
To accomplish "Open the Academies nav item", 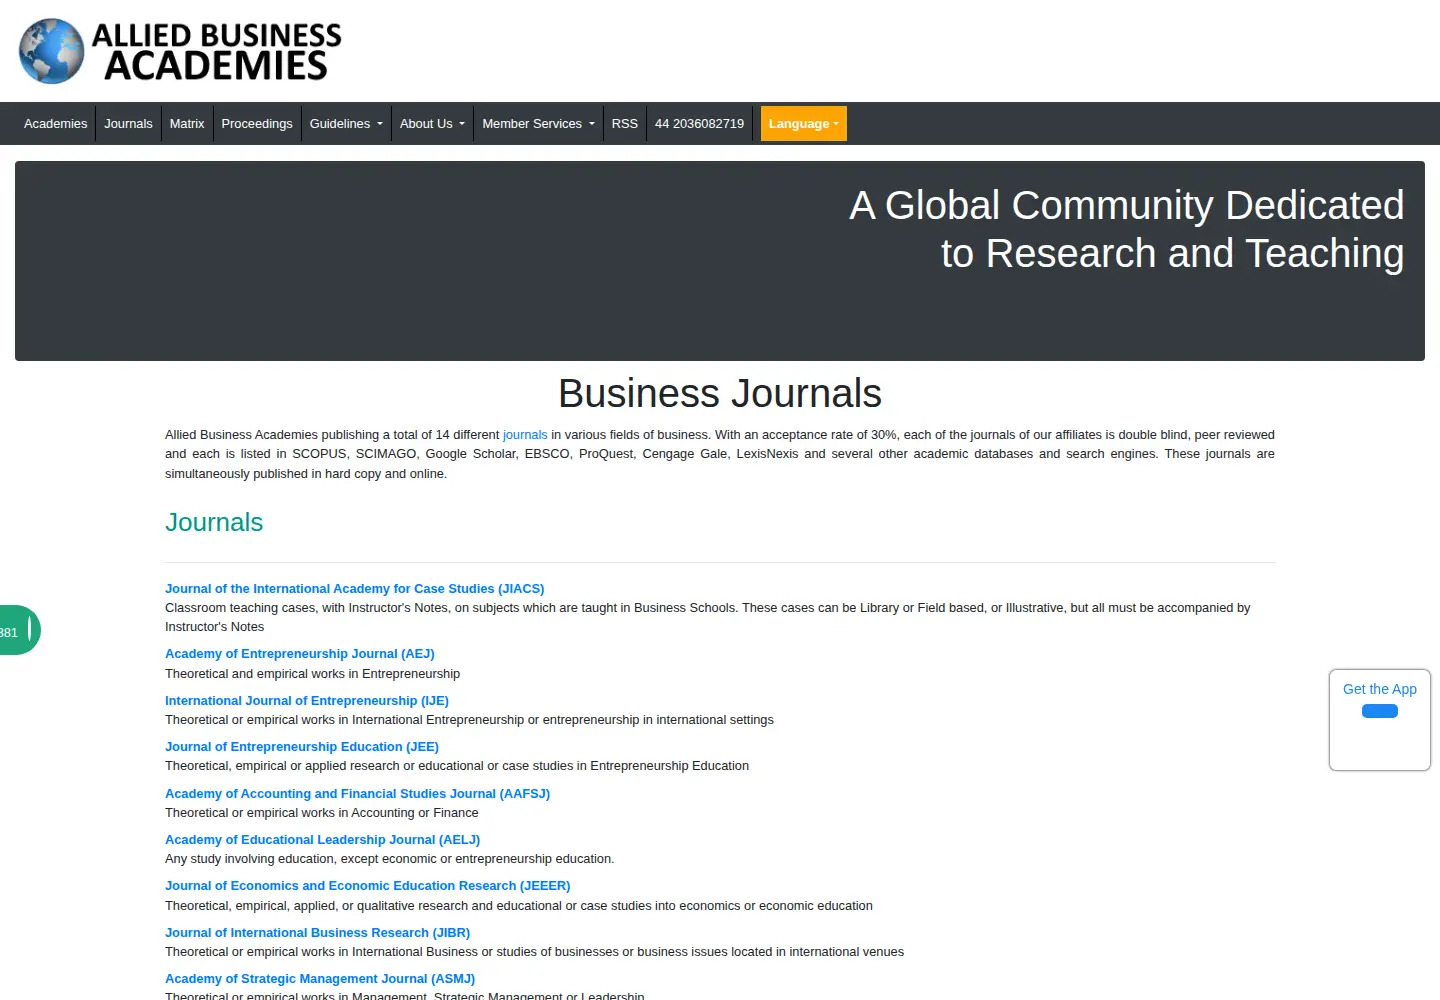I will click(x=56, y=124).
